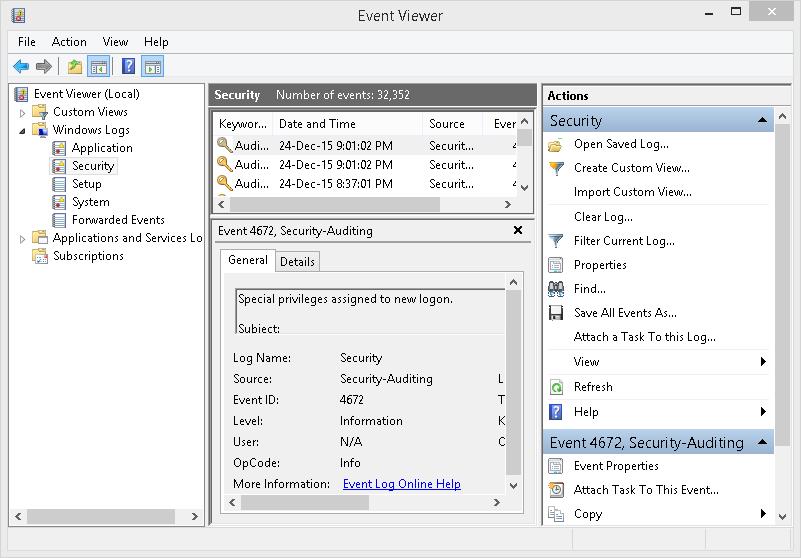The height and width of the screenshot is (558, 801).
Task: Click the binoculars Find icon
Action: [556, 289]
